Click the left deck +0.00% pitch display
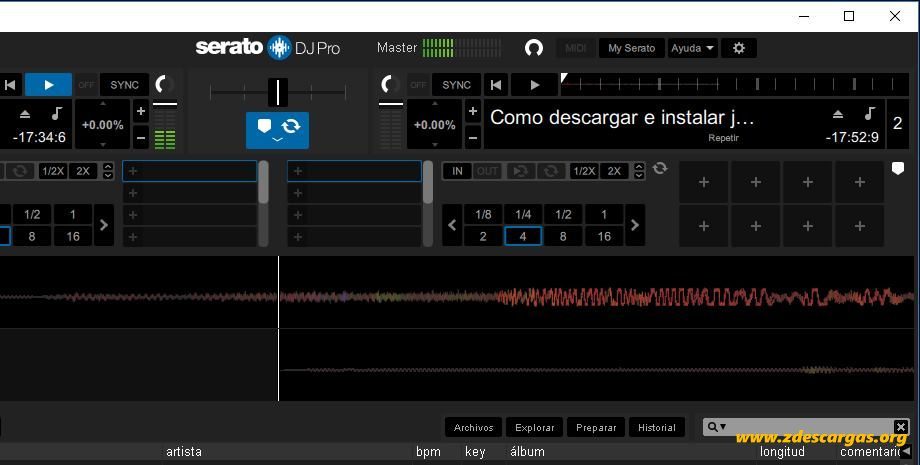920x465 pixels. point(102,124)
